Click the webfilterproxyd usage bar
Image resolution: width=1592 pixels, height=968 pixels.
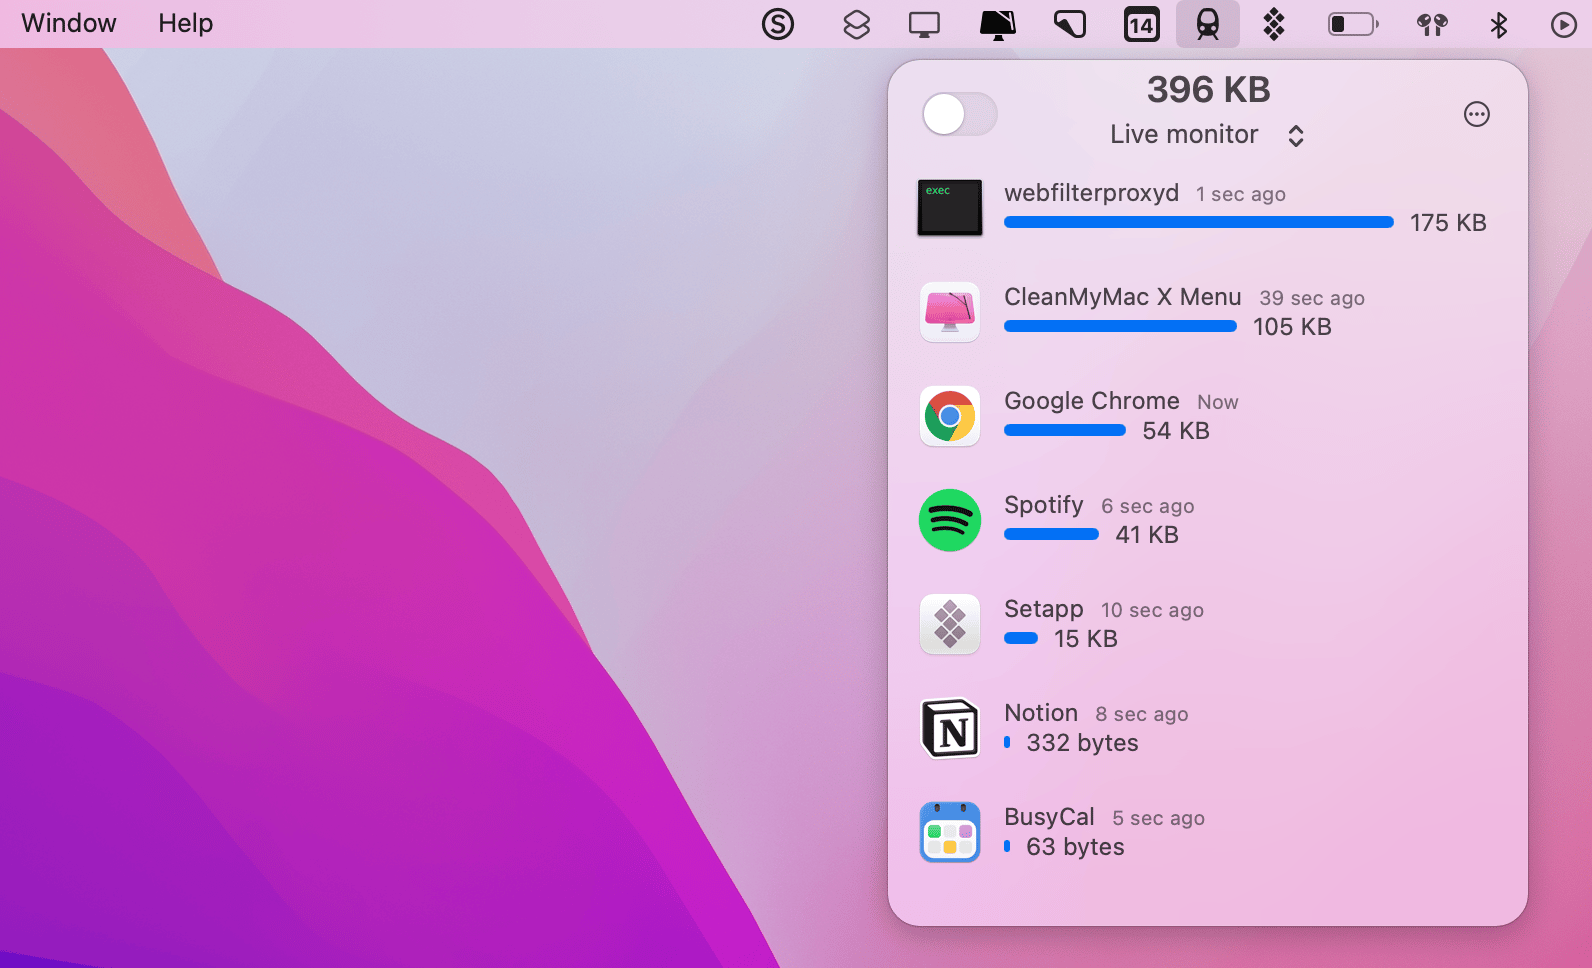coord(1199,222)
